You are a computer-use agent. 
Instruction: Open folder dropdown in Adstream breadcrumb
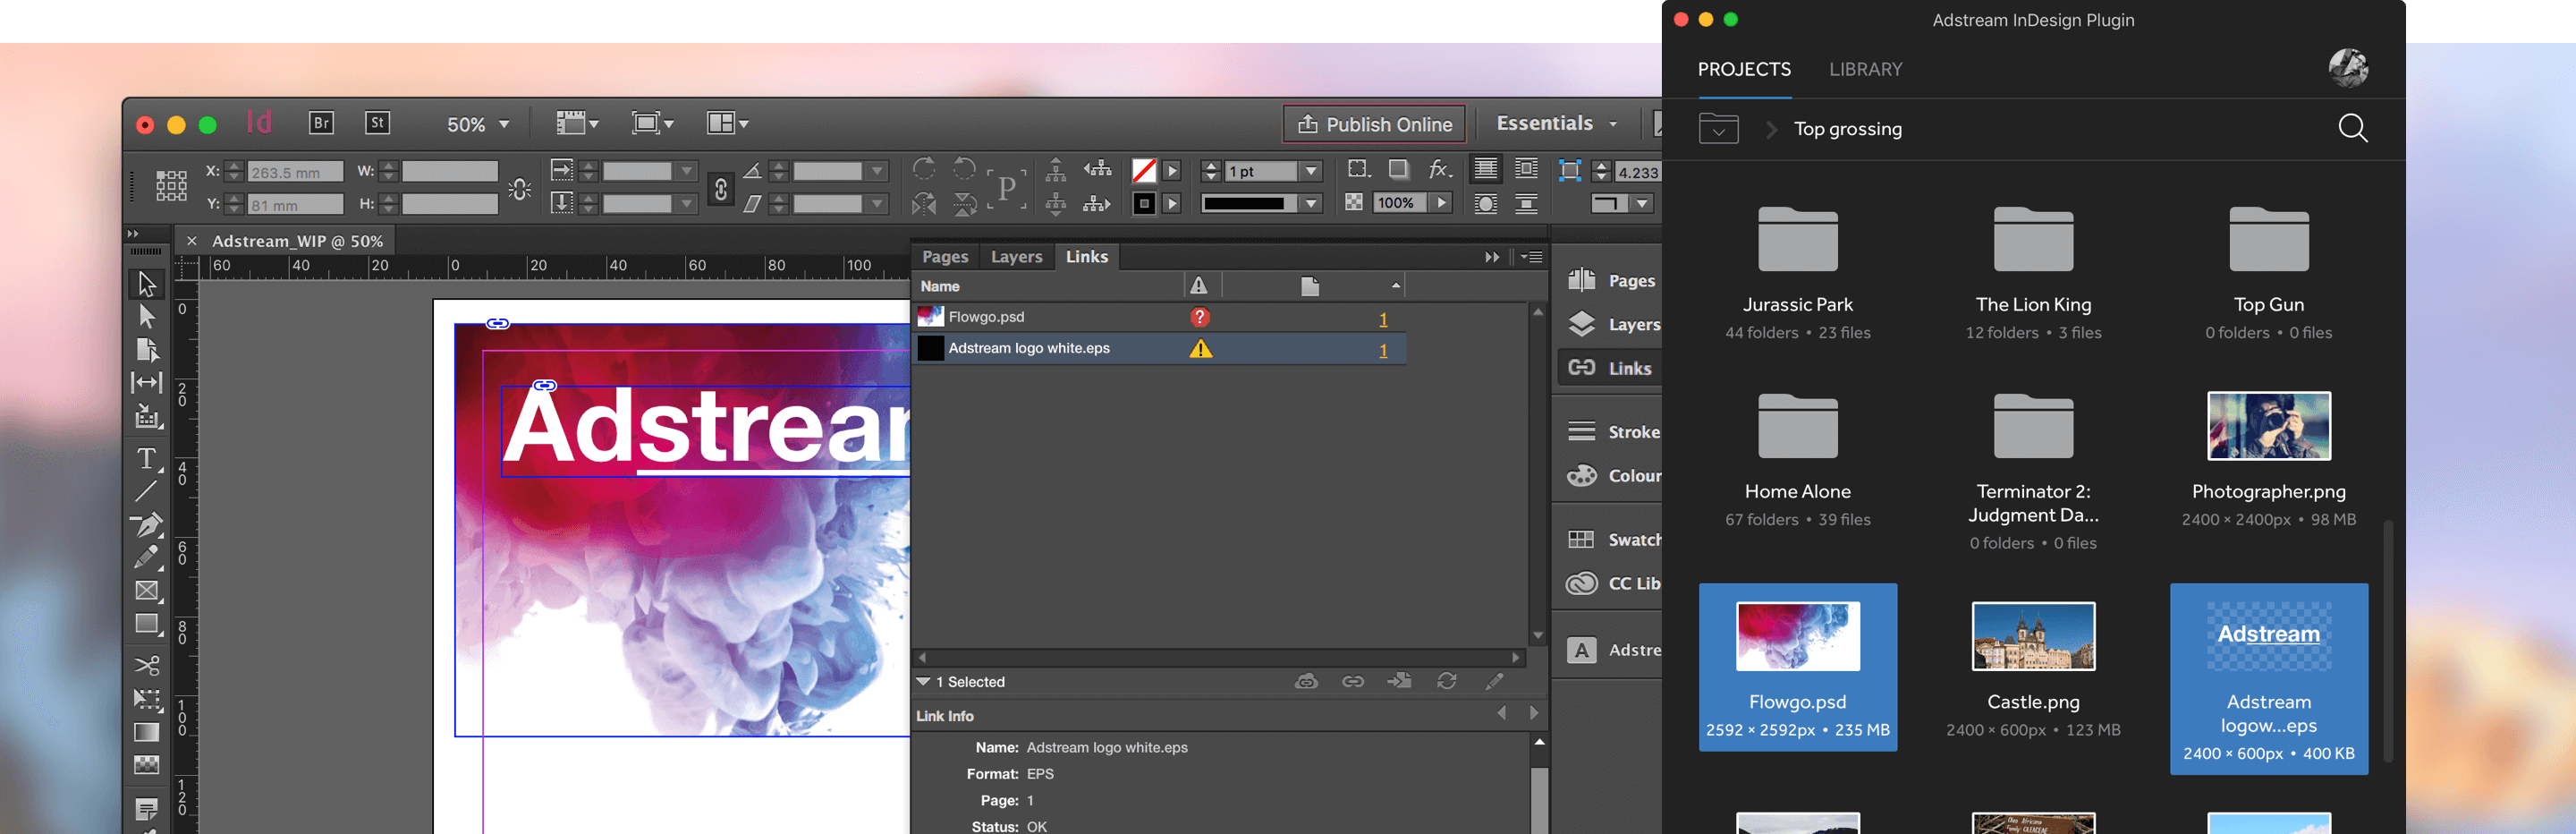pyautogui.click(x=1718, y=129)
